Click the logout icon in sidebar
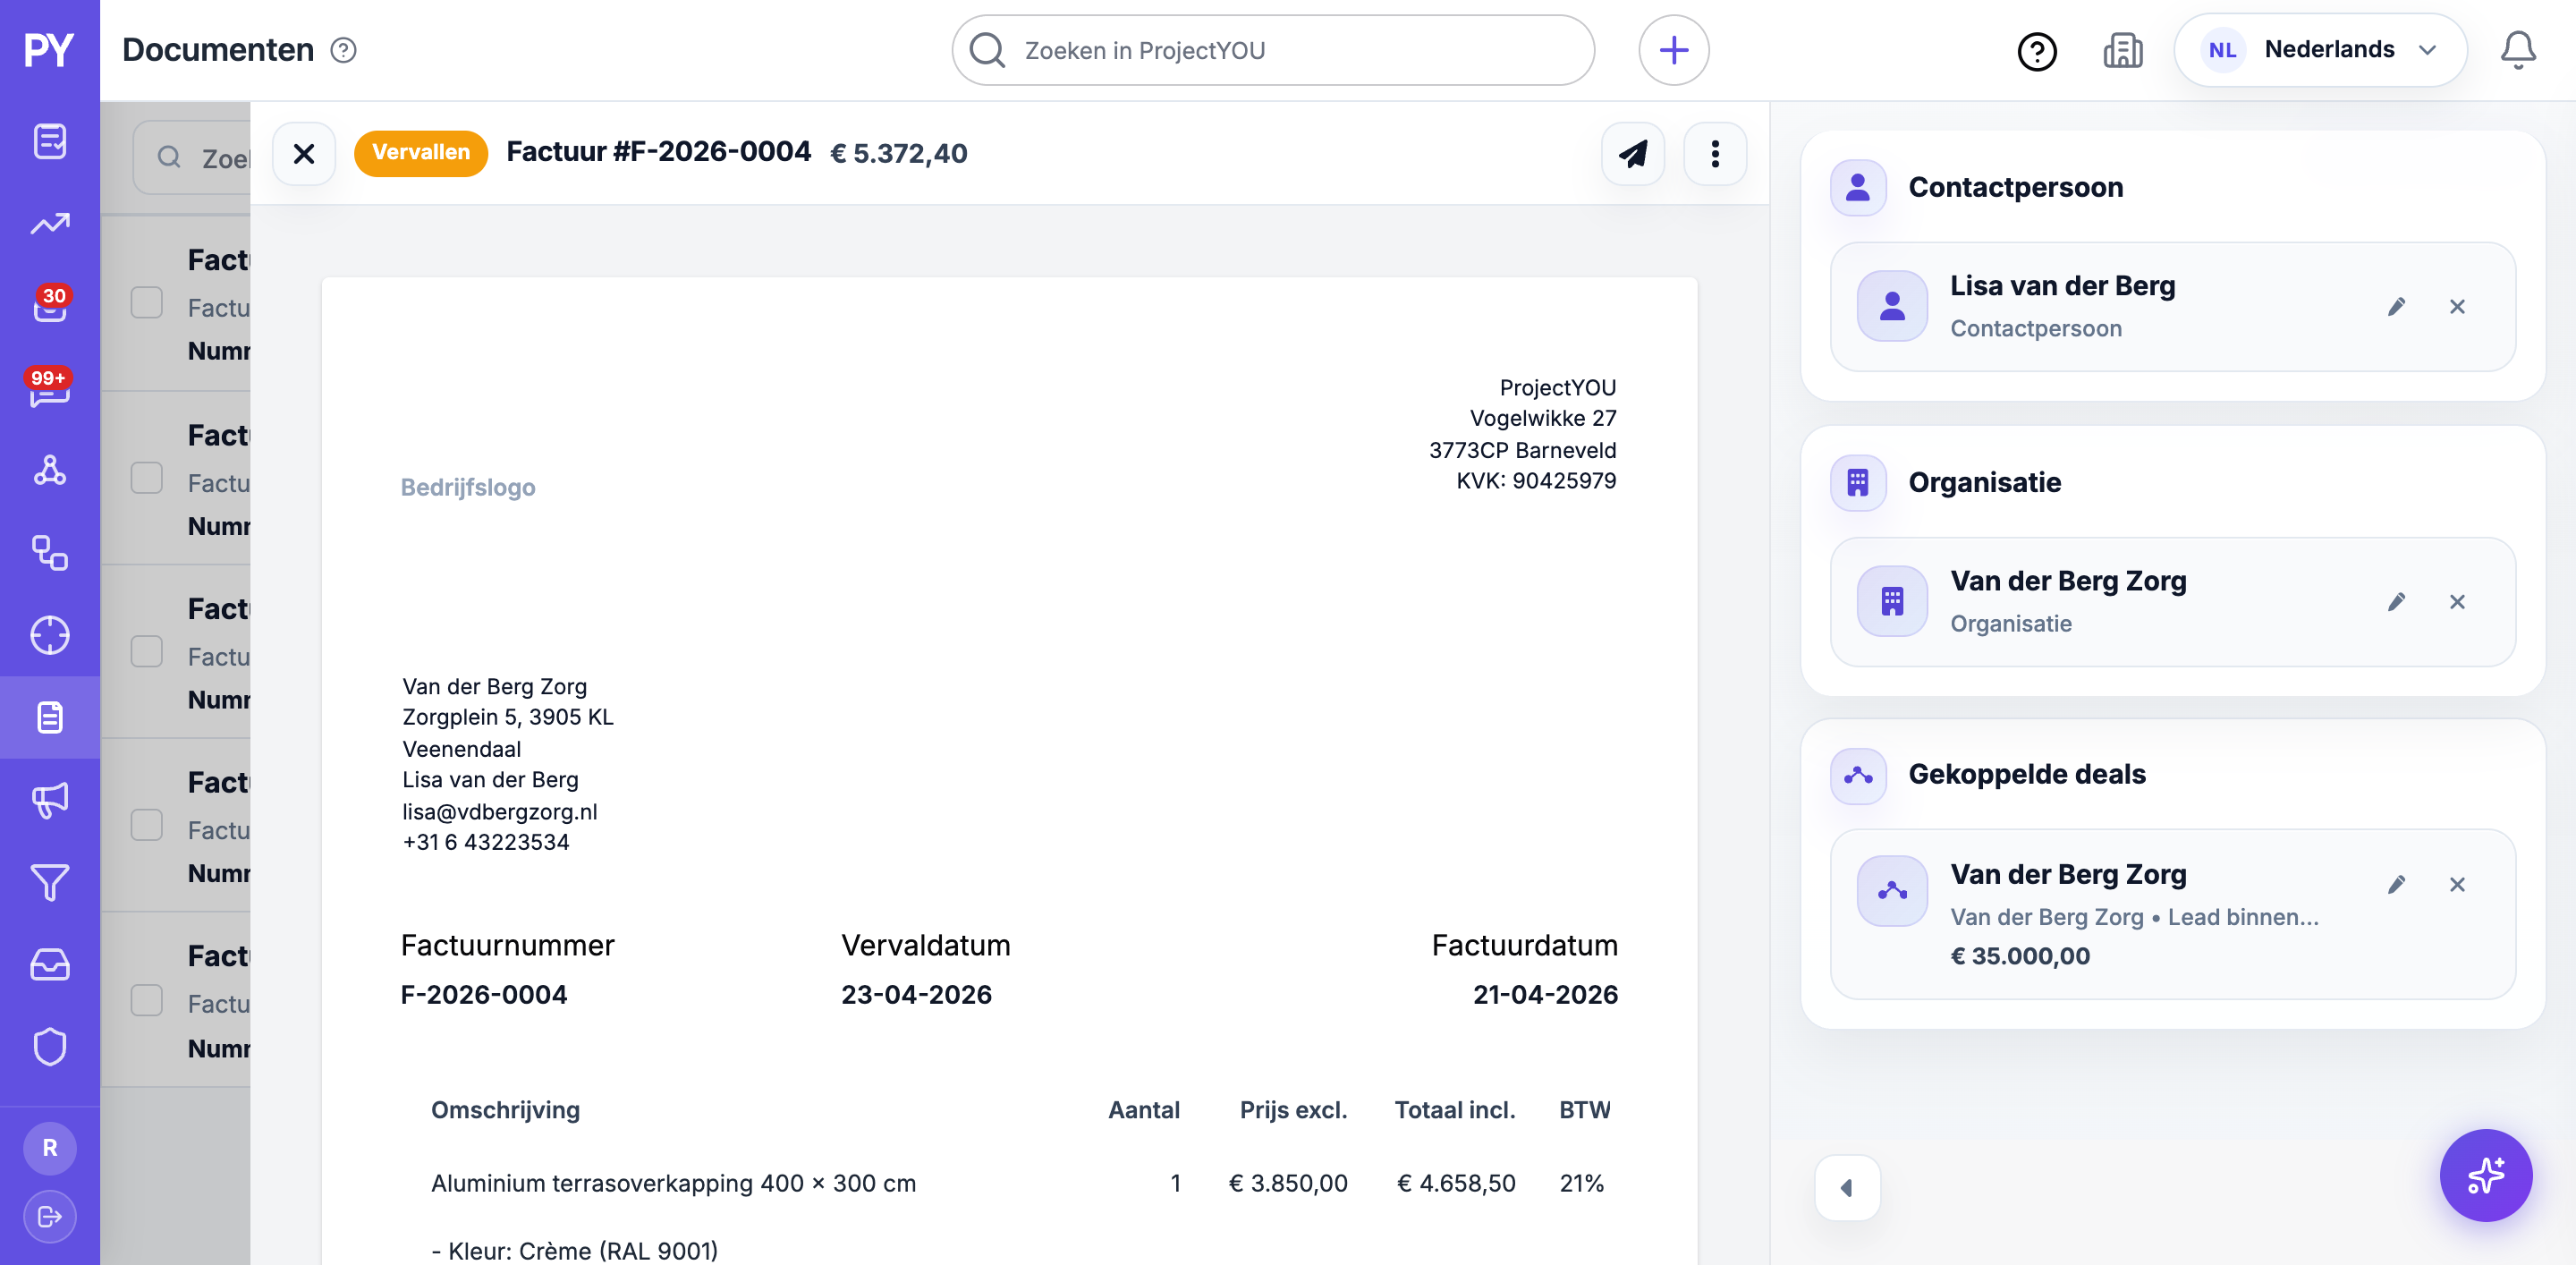 (x=49, y=1216)
